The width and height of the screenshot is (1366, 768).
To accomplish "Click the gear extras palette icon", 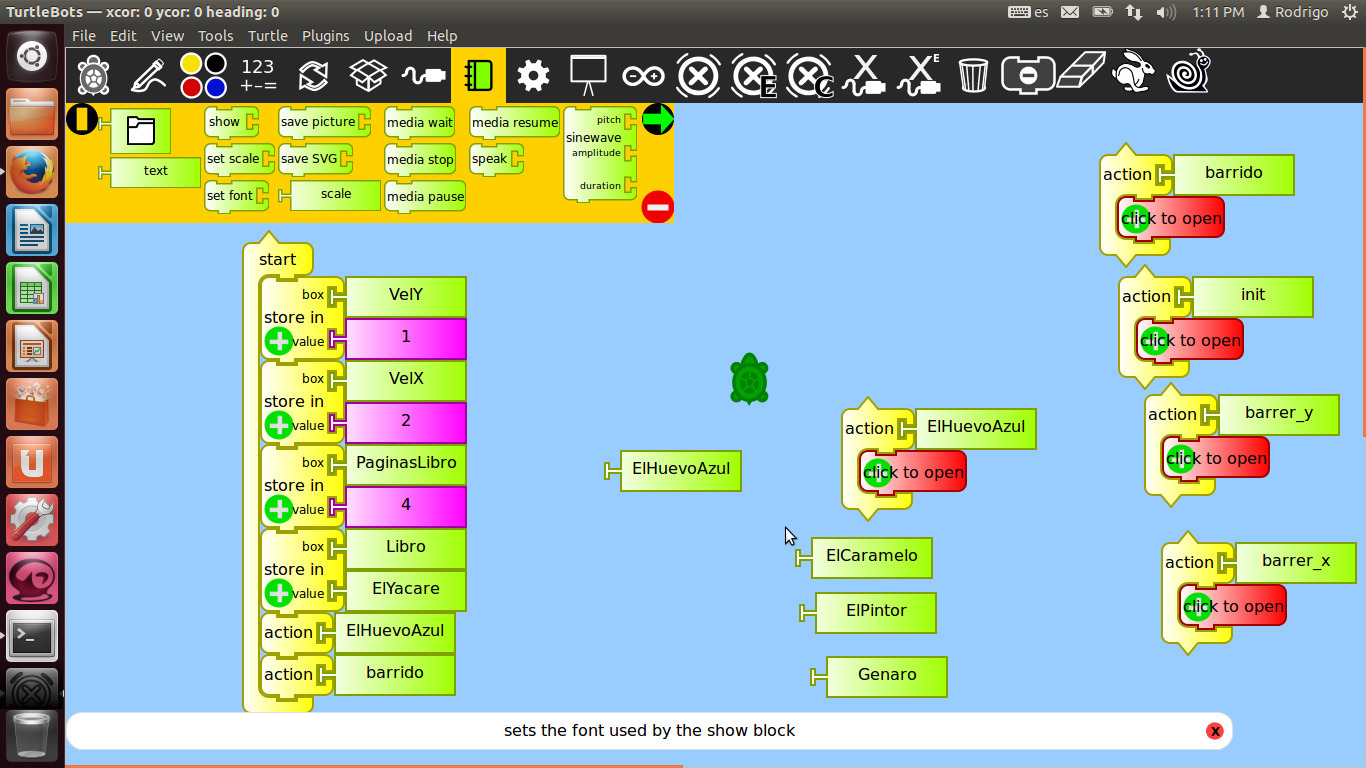I will pyautogui.click(x=533, y=75).
